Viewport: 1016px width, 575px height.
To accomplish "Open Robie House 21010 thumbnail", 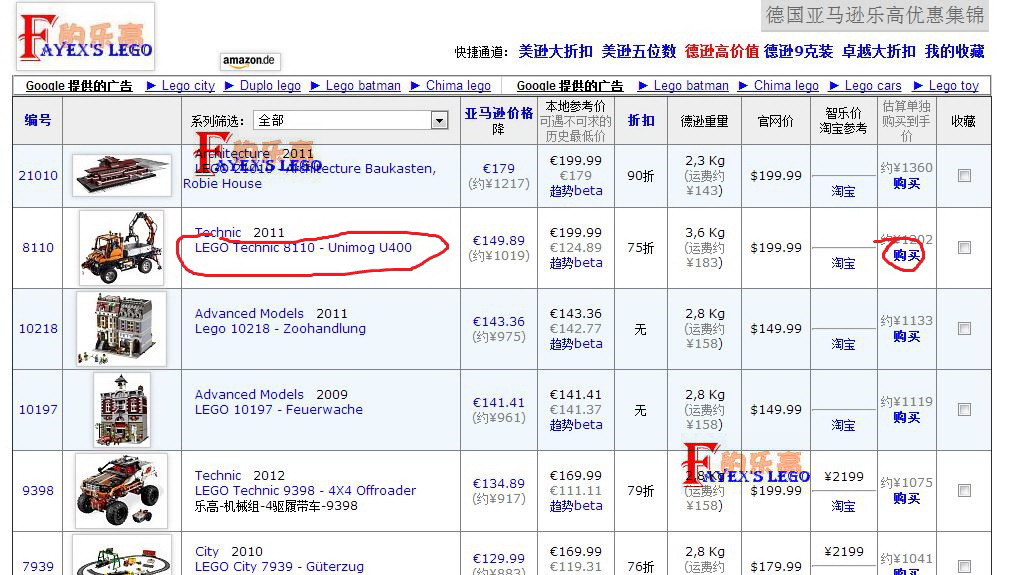I will point(122,175).
